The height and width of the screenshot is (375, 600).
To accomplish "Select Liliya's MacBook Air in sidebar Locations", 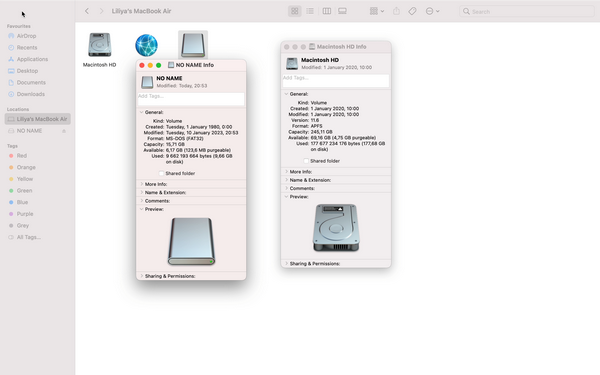I will click(x=38, y=119).
